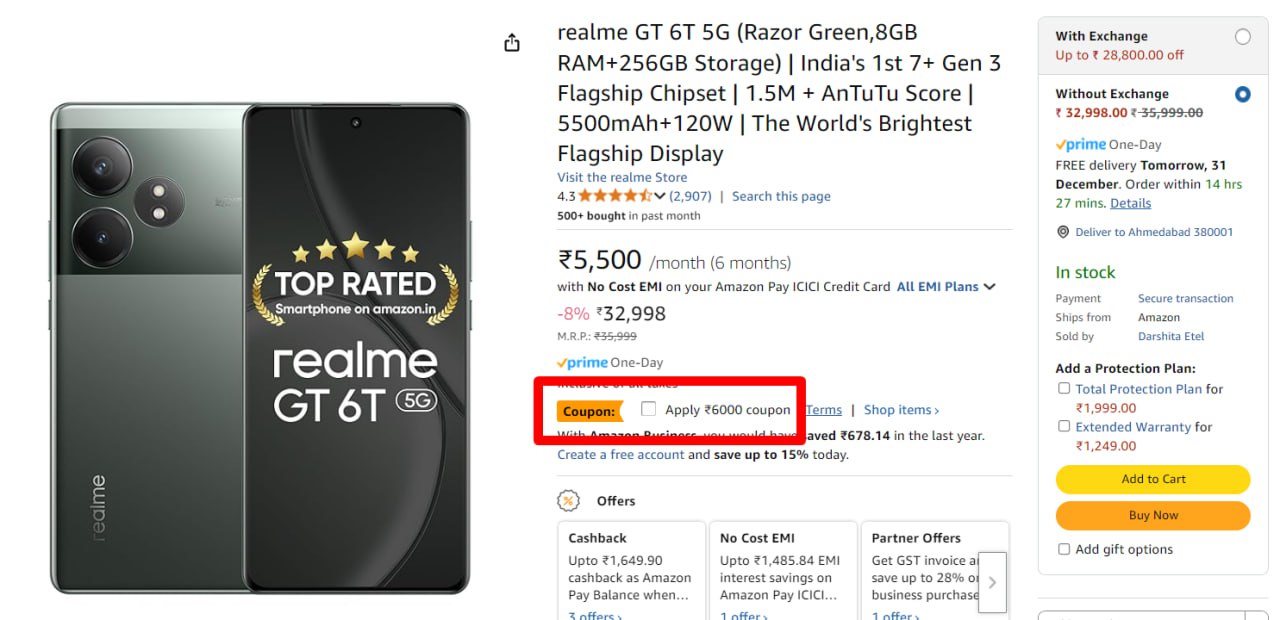Tick the Add gift options checkbox
The height and width of the screenshot is (620, 1280).
click(1064, 549)
